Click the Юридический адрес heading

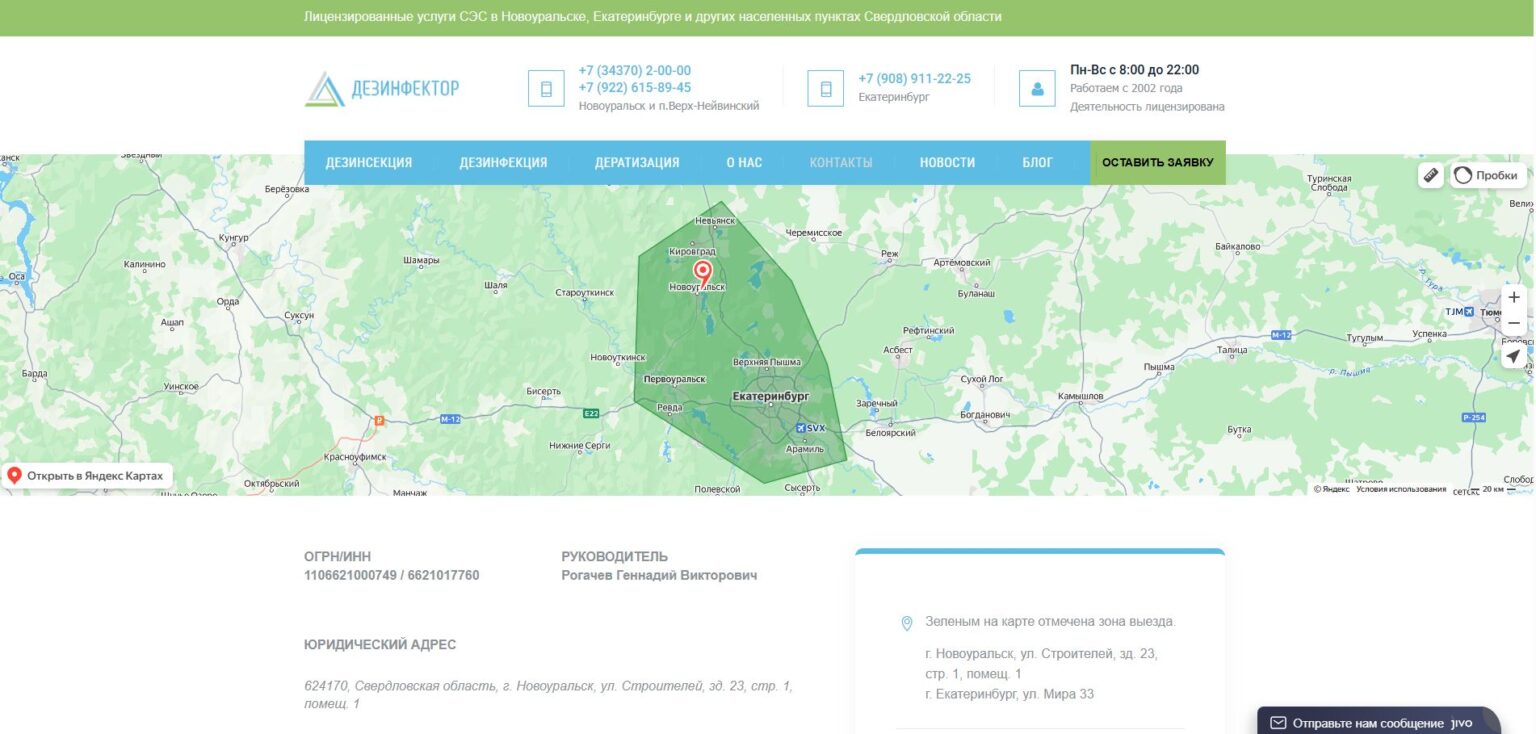tap(380, 645)
